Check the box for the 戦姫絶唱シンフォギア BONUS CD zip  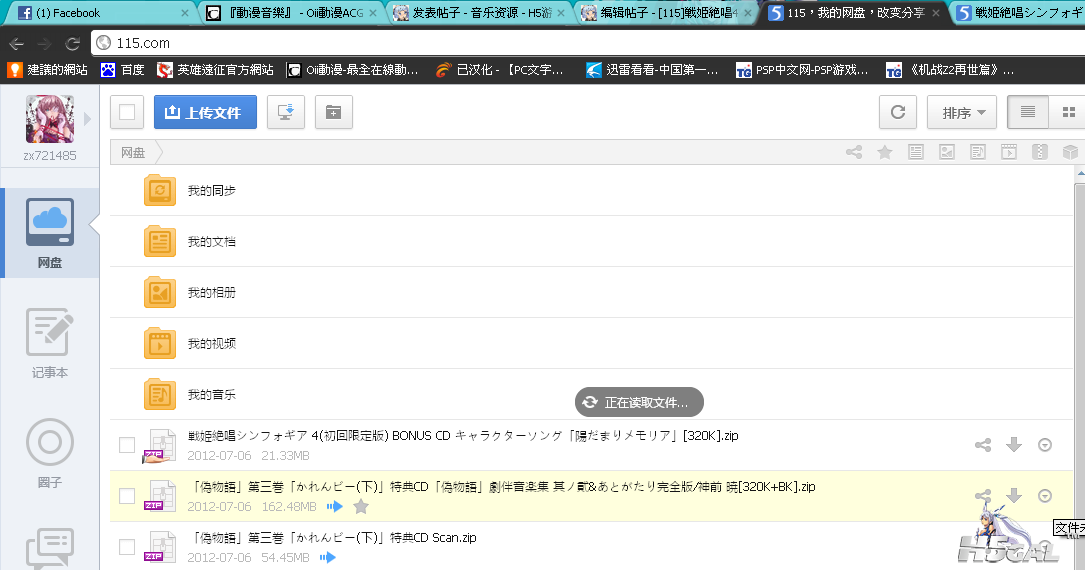pos(127,445)
